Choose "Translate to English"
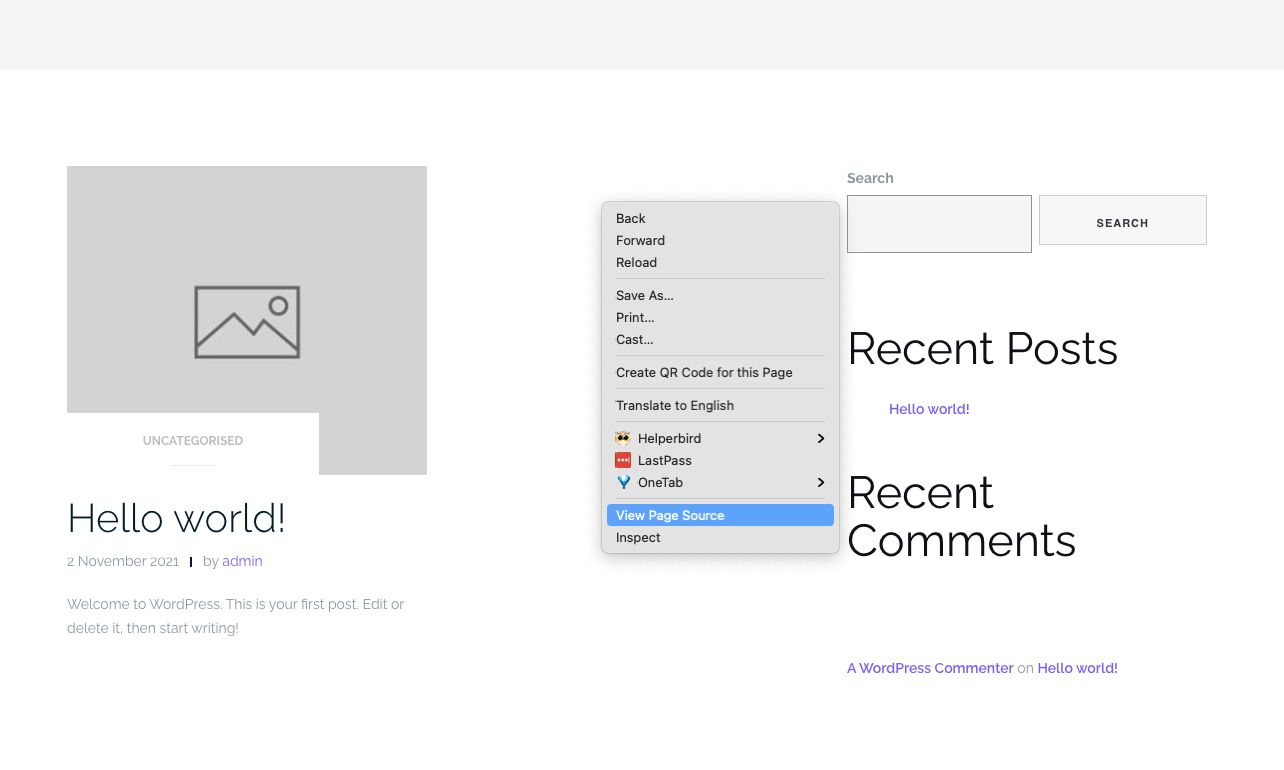This screenshot has height=770, width=1284. 675,405
